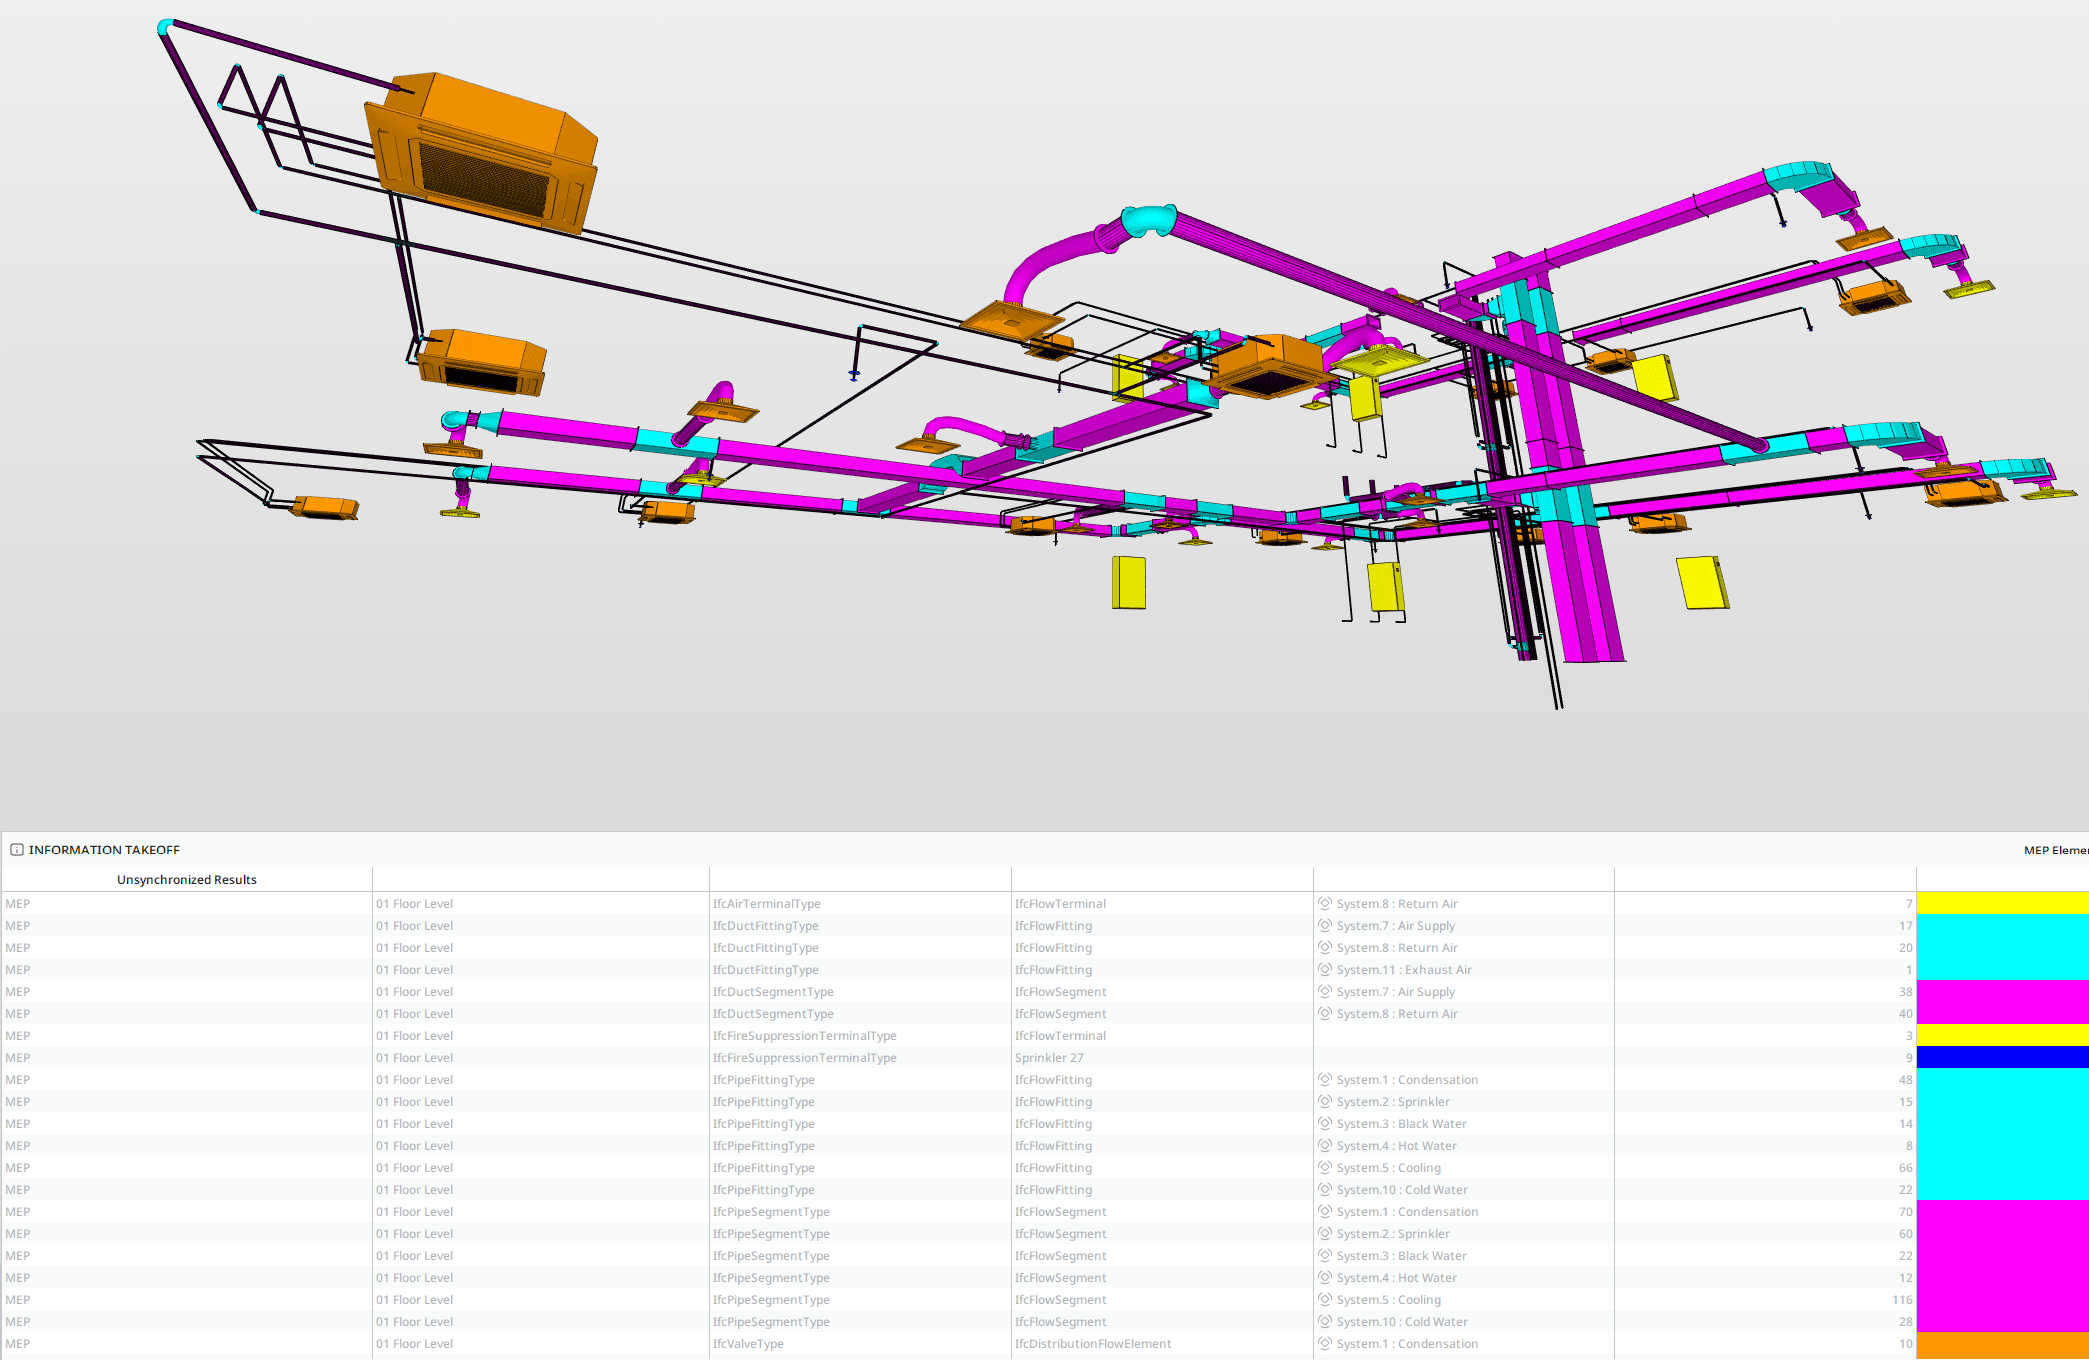The width and height of the screenshot is (2089, 1360).
Task: Click system icon on IfcAirTerminalType Return Air row
Action: [1325, 903]
